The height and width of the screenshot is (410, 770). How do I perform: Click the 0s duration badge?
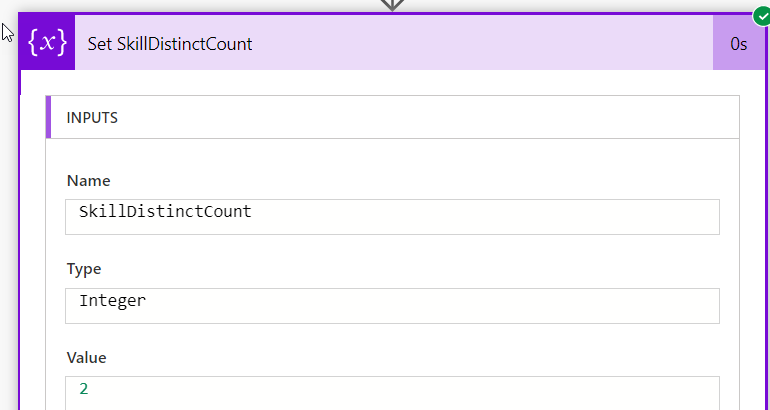(x=739, y=43)
